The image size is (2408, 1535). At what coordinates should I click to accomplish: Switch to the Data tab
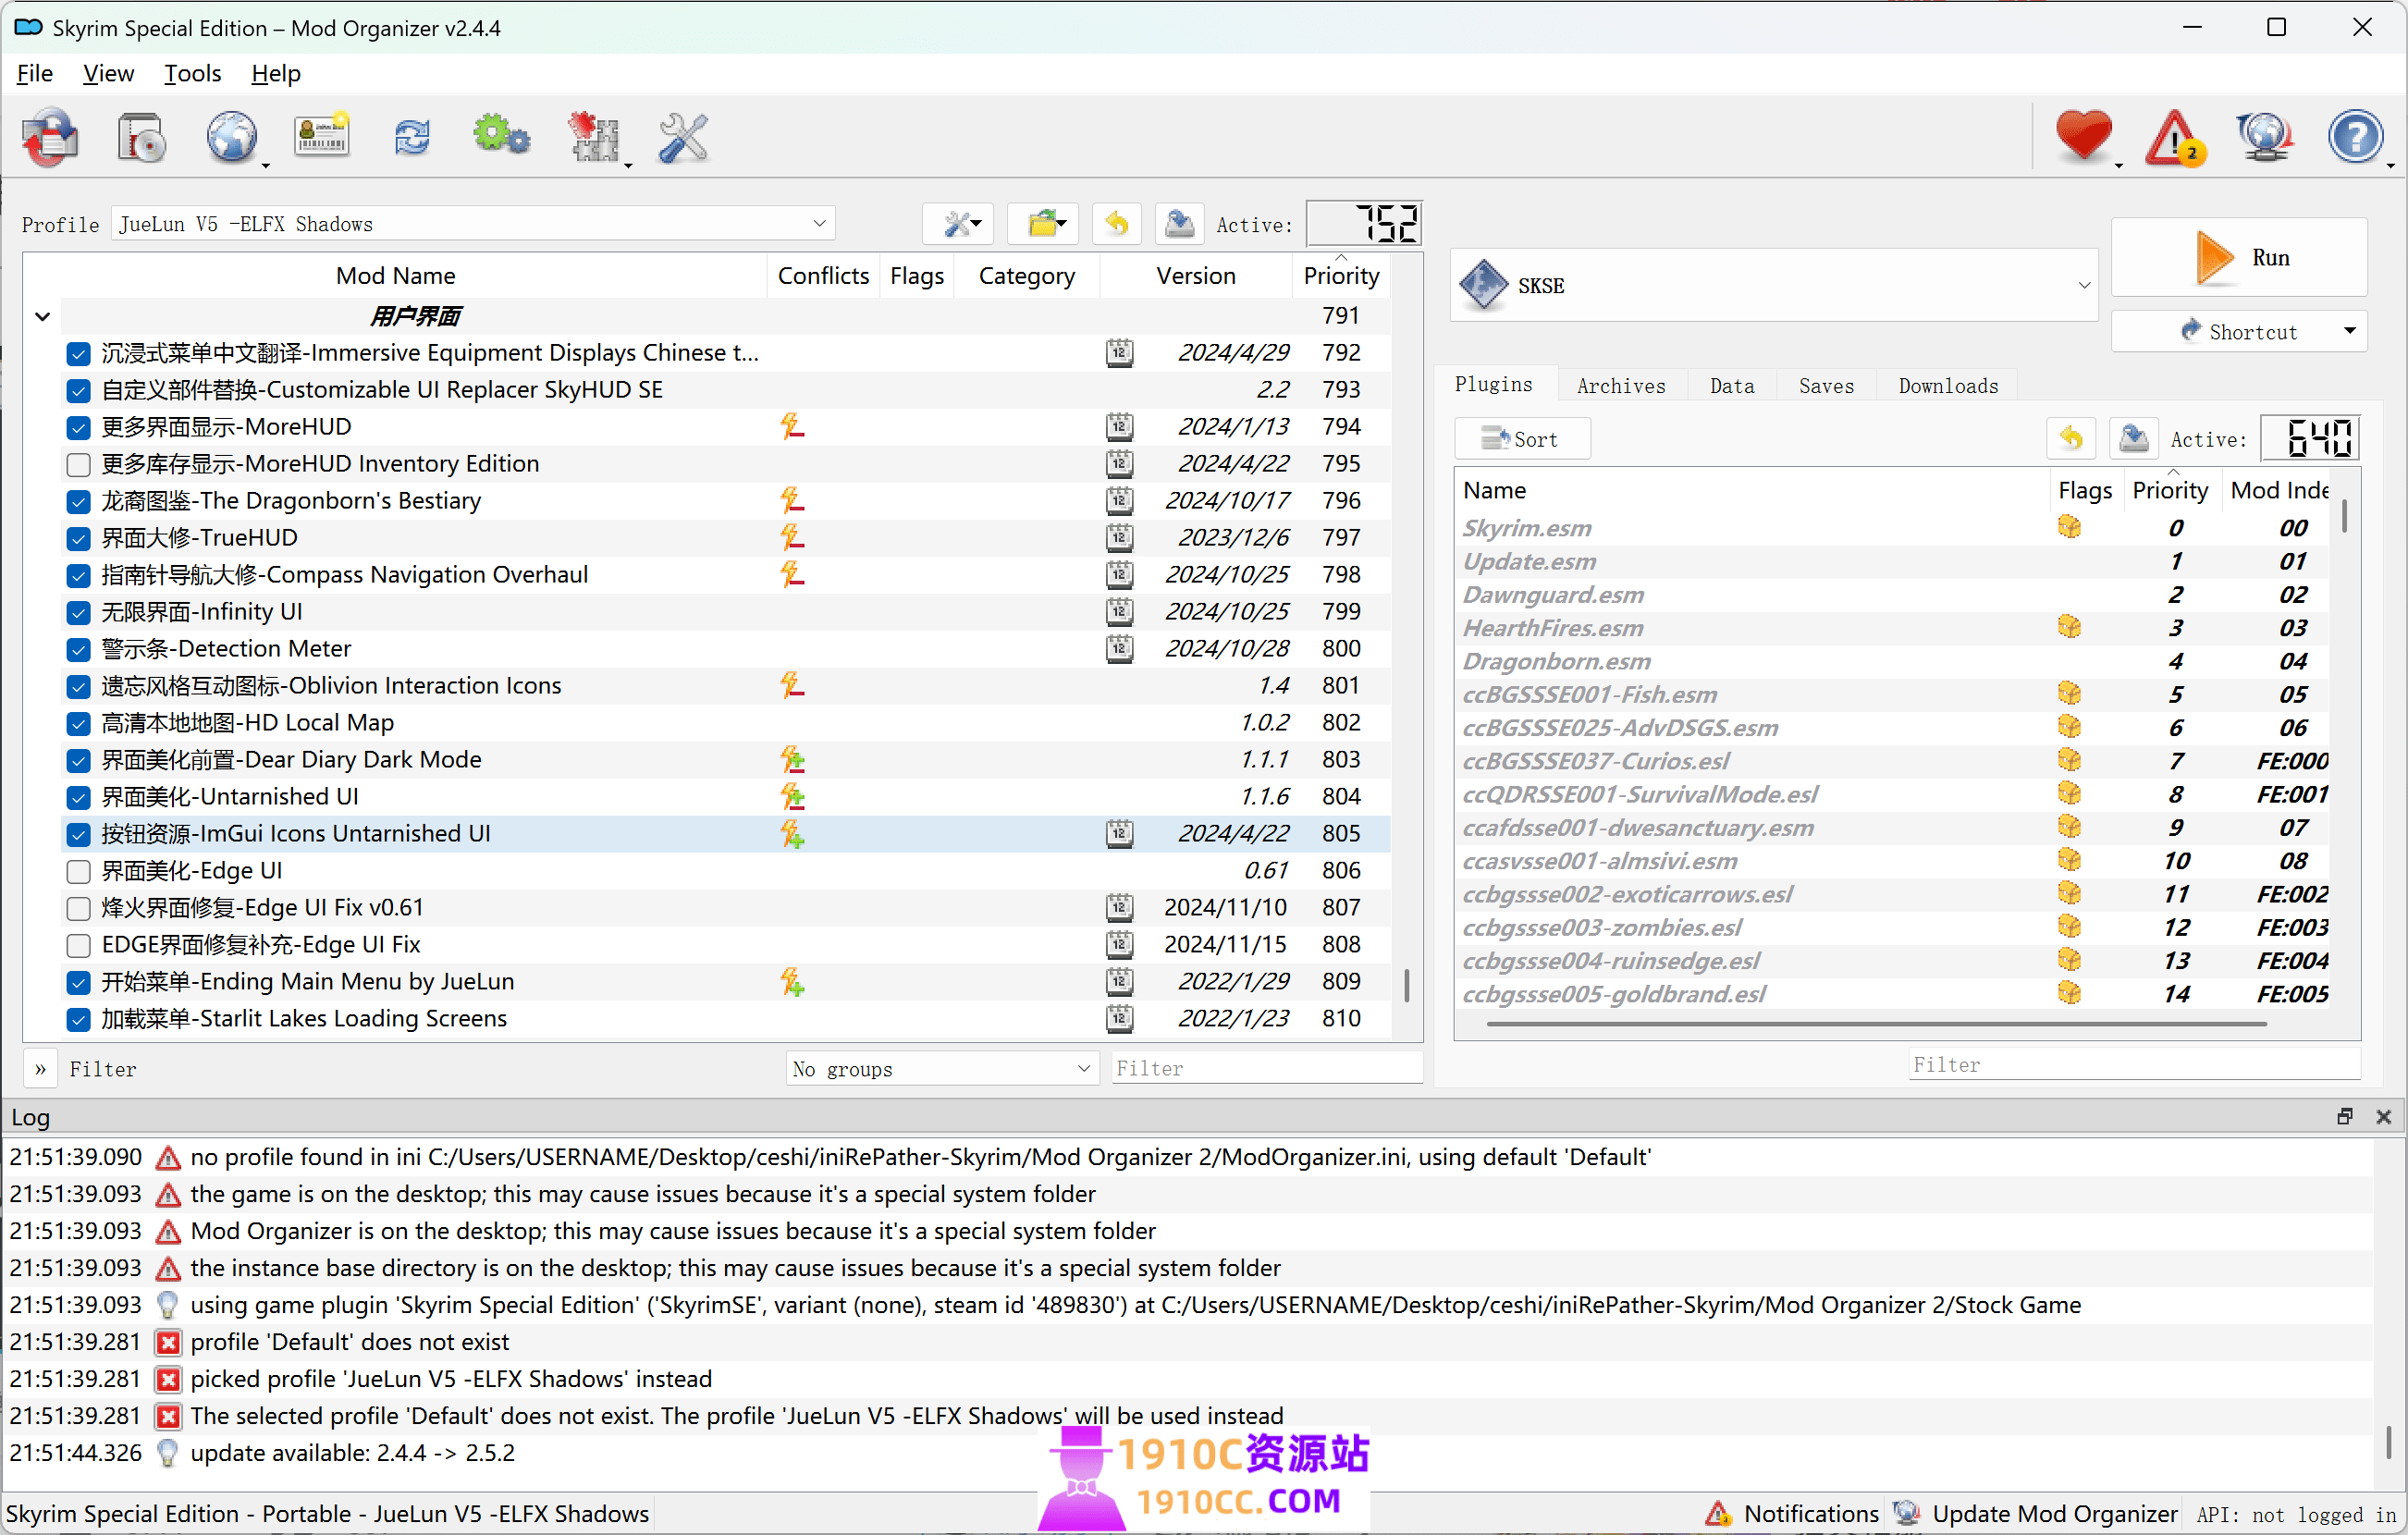pos(1732,386)
